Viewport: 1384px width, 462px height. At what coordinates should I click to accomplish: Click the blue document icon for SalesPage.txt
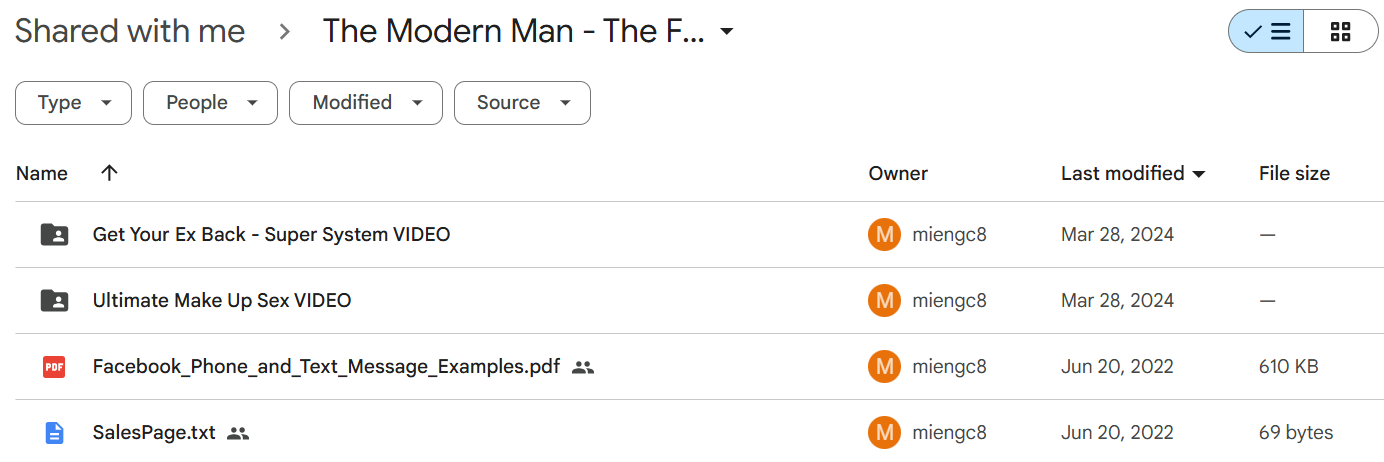pos(54,433)
